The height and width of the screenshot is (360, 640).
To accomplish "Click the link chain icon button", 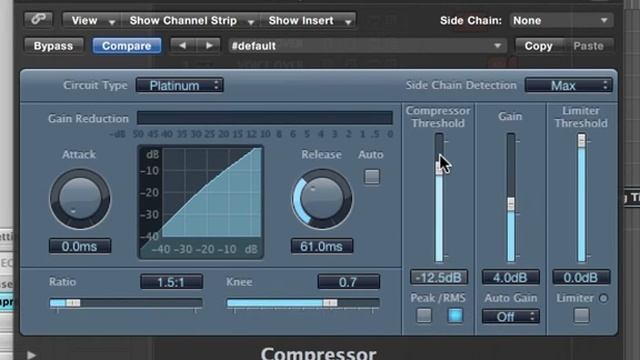I will [x=38, y=20].
